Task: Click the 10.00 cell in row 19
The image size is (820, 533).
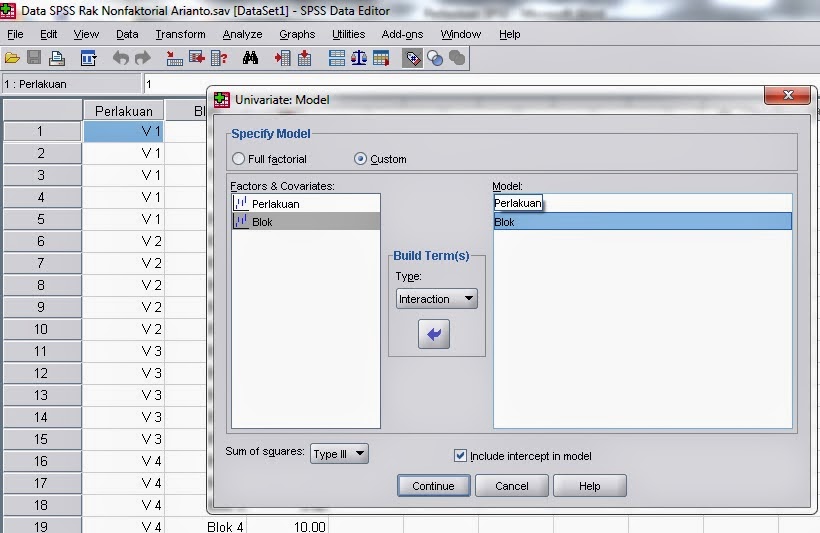Action: coord(287,525)
